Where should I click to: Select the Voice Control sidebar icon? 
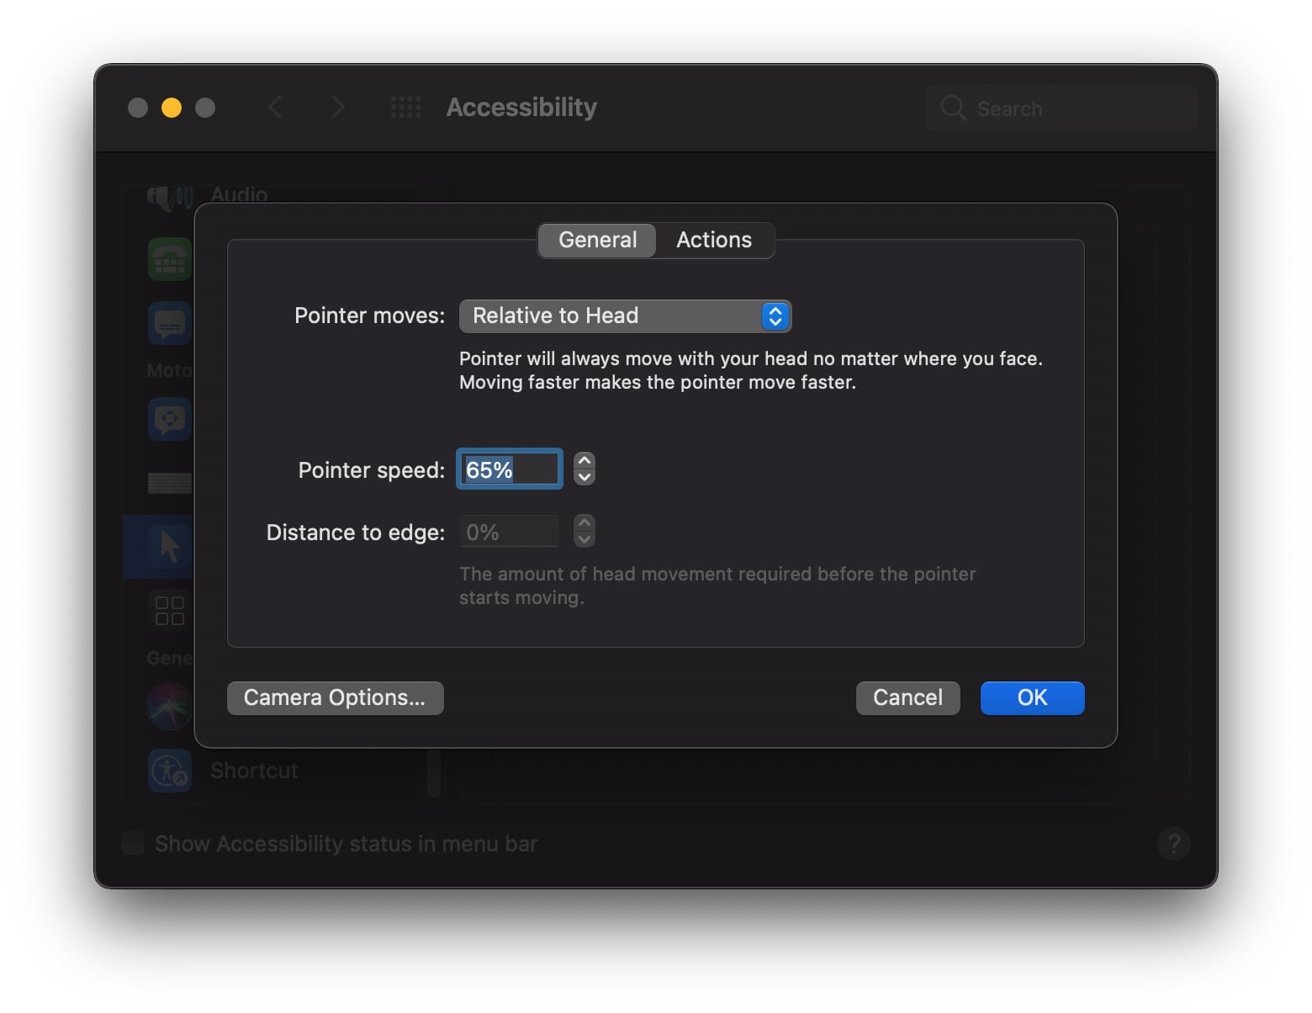pyautogui.click(x=170, y=419)
